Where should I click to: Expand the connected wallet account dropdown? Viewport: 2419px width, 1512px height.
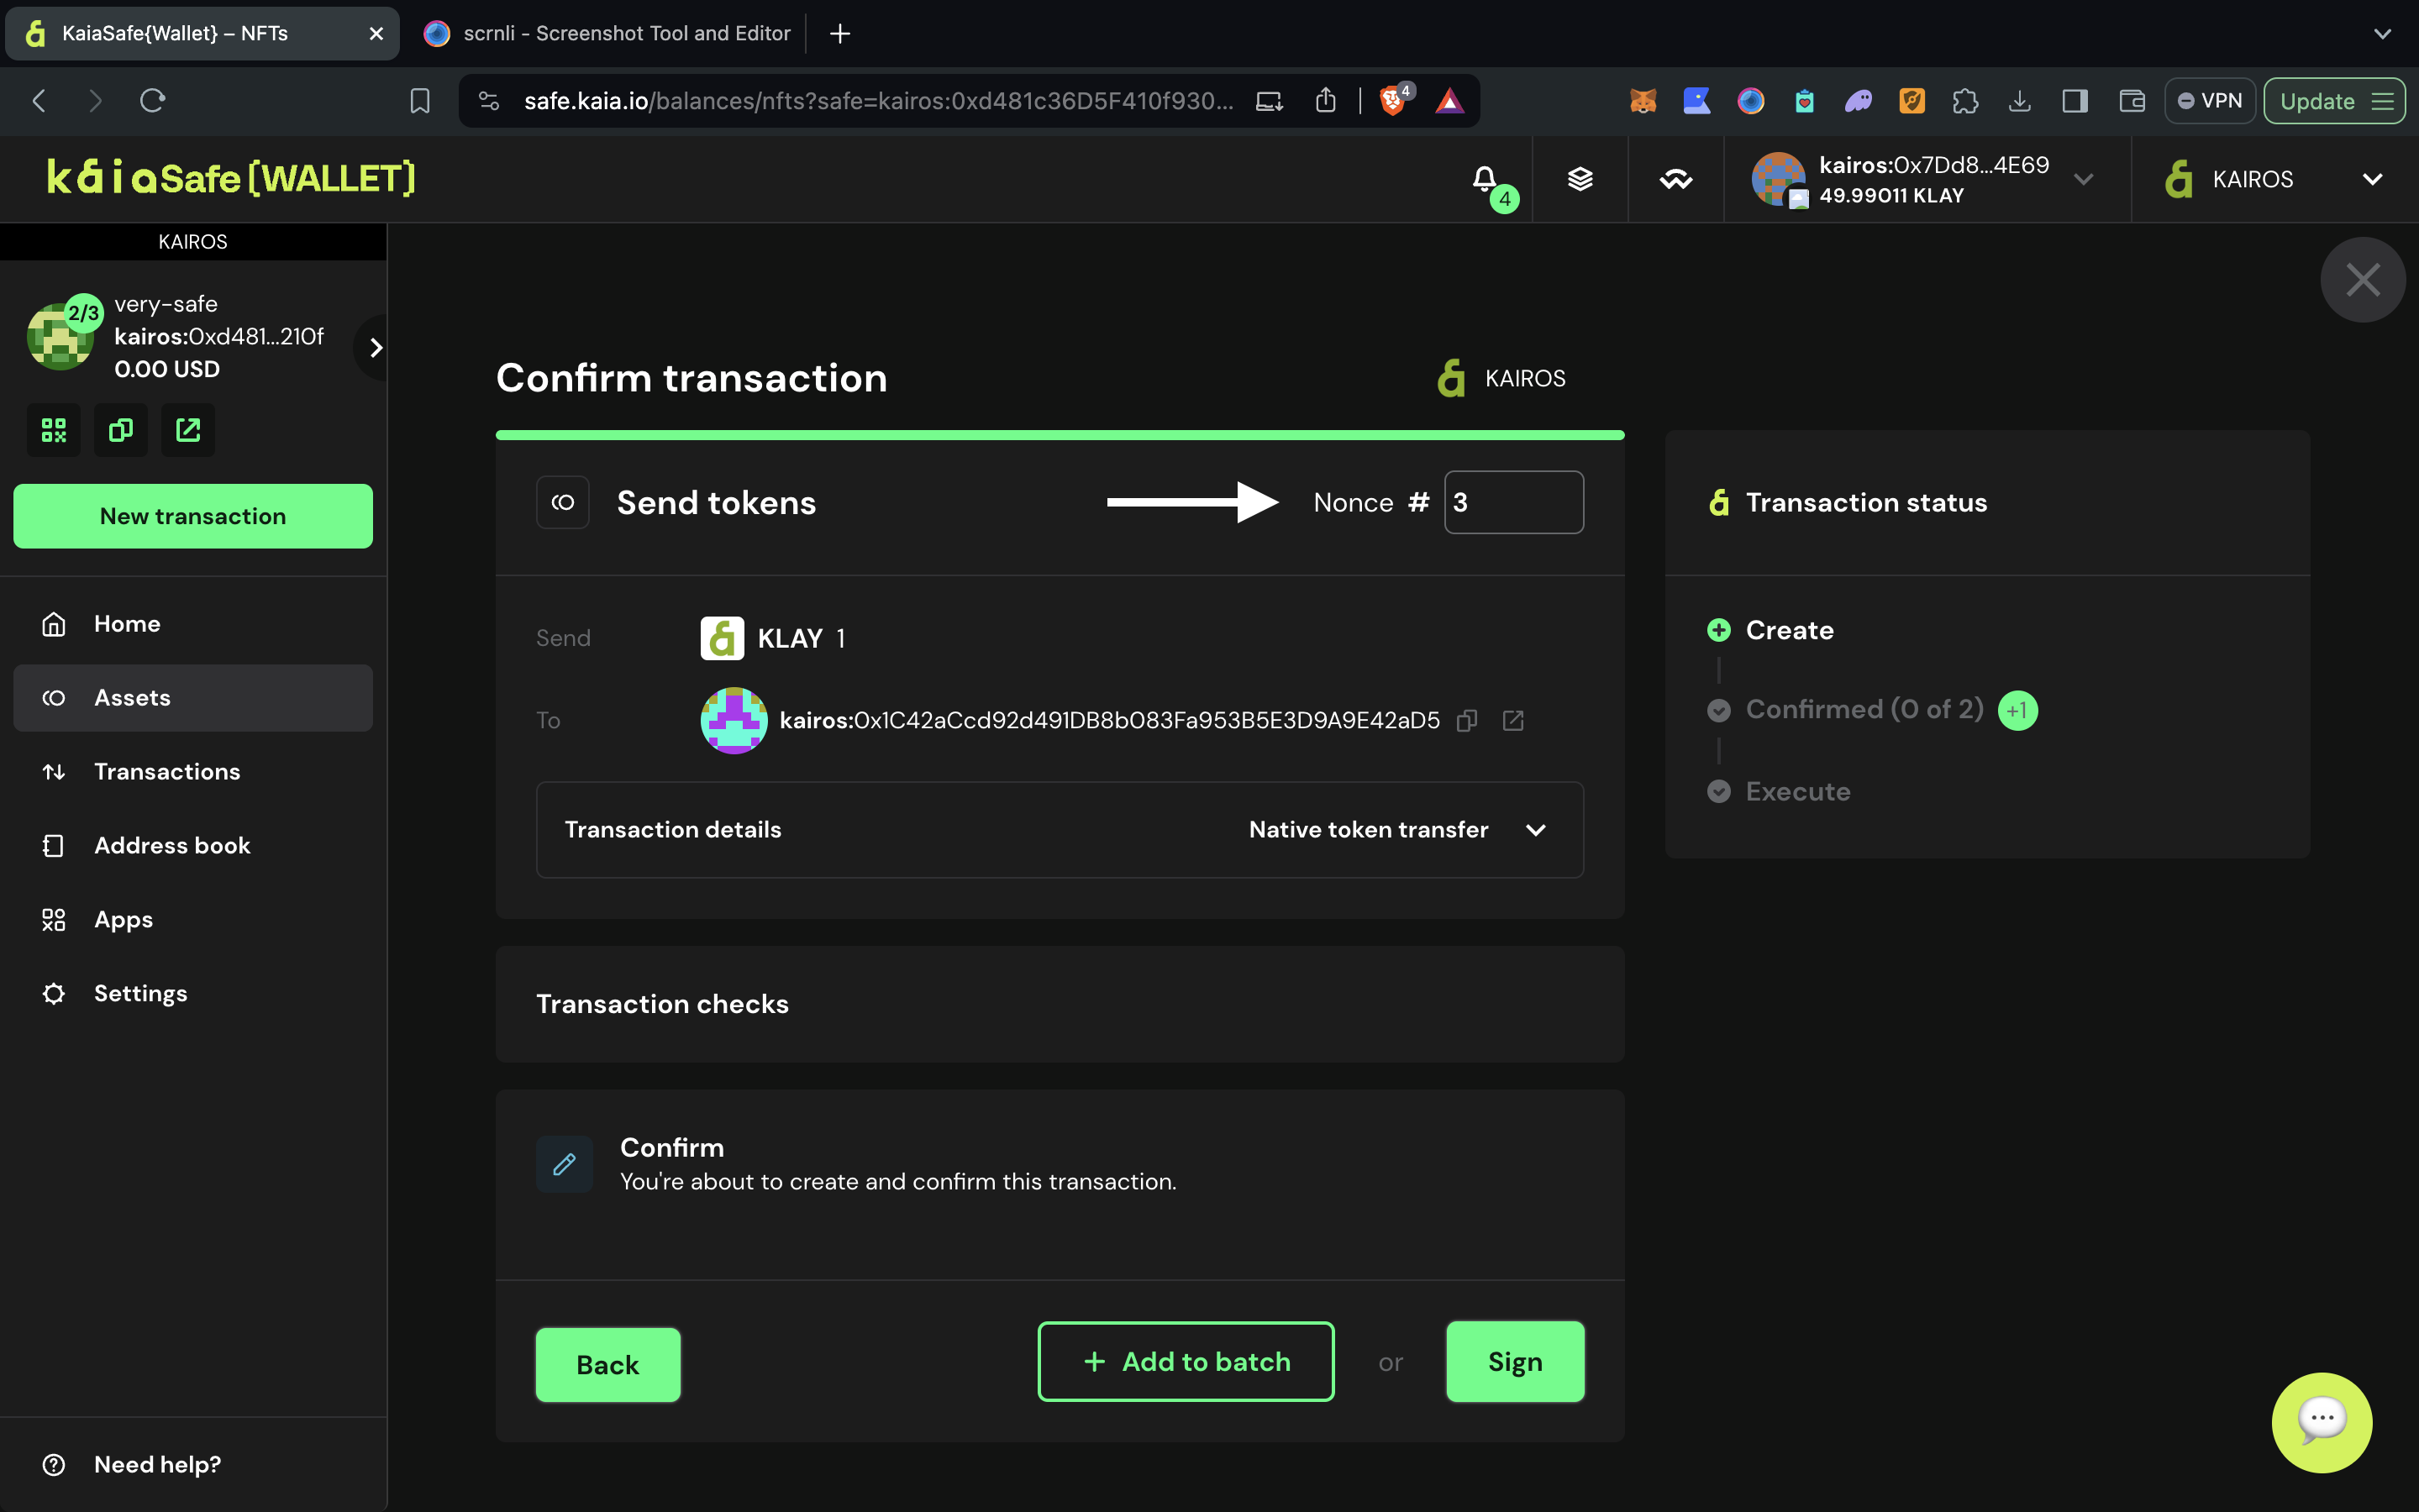(x=2084, y=179)
